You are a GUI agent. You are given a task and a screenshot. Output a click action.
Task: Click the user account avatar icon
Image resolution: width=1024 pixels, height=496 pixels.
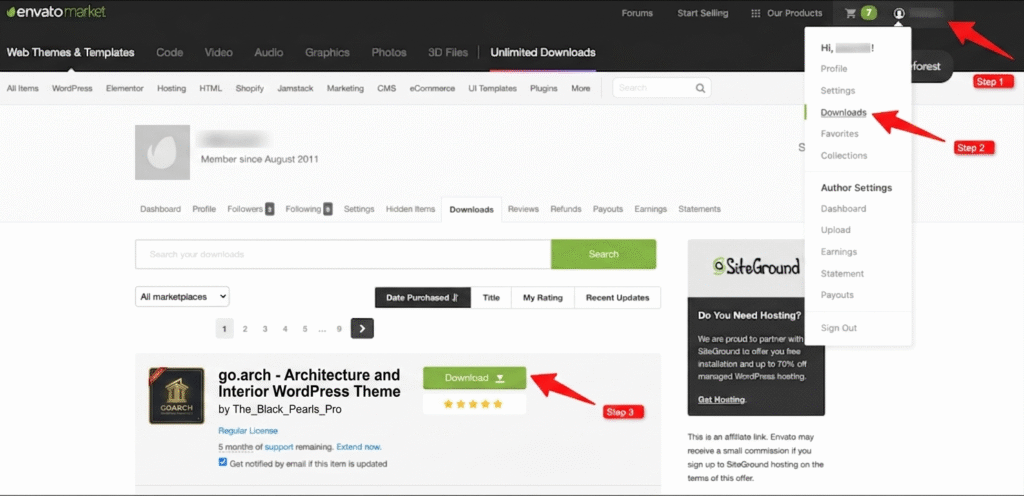(x=899, y=13)
